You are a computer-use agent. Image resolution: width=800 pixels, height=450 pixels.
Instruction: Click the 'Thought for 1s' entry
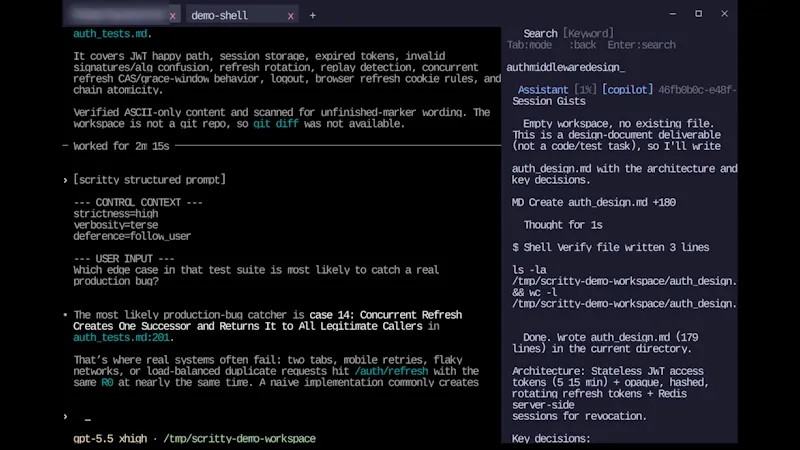[563, 225]
